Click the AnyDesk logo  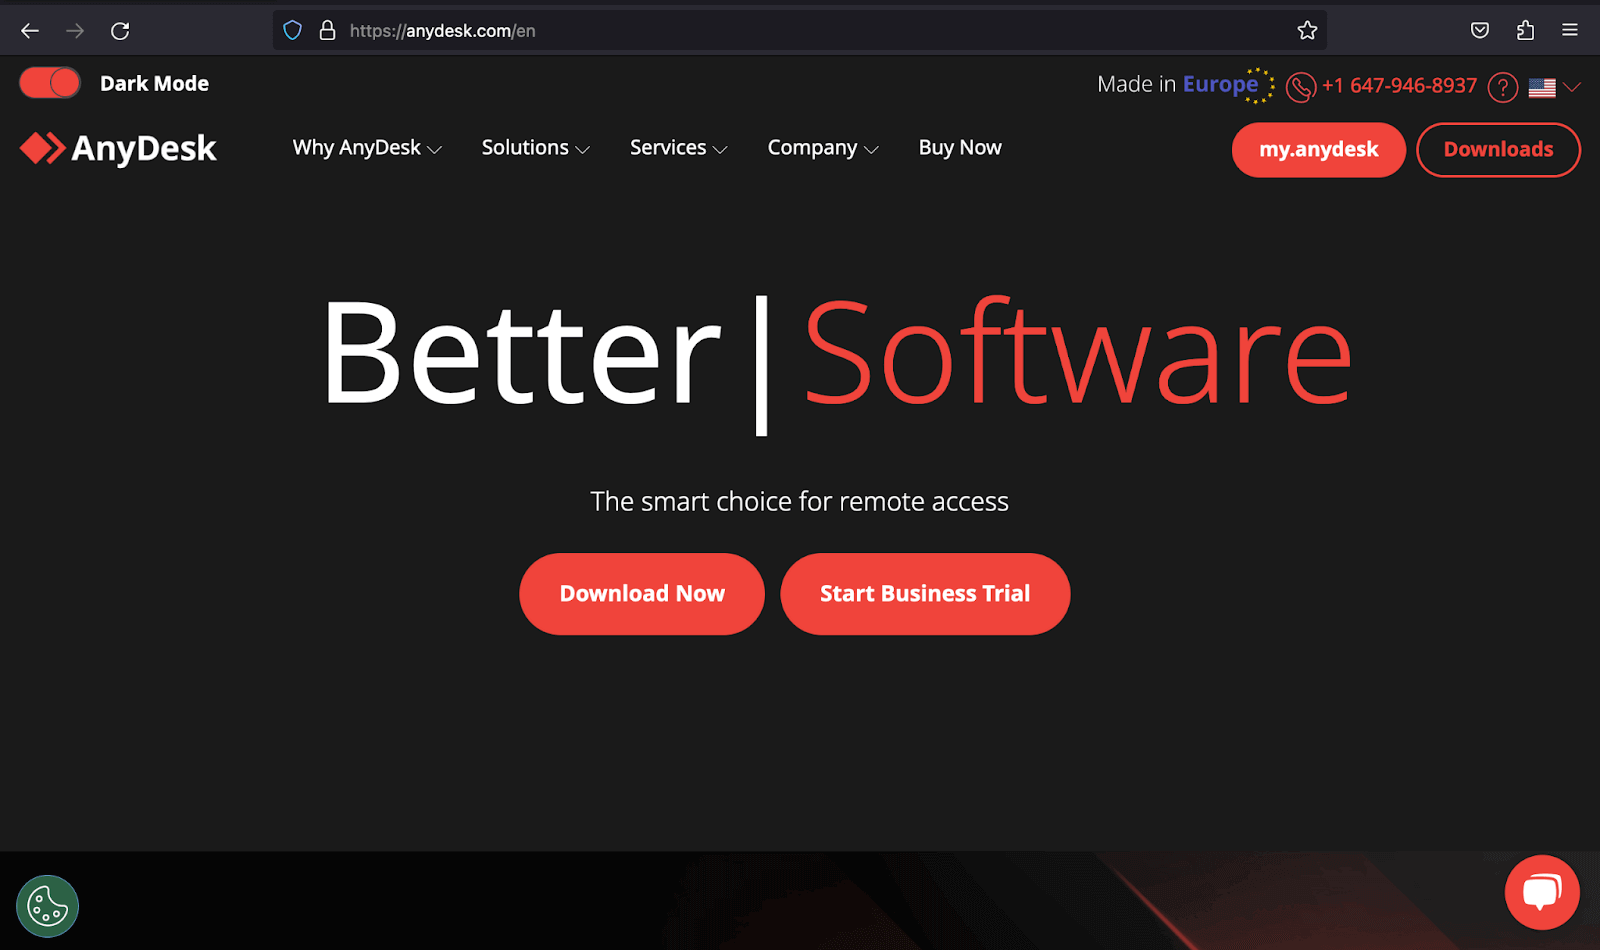click(x=117, y=148)
